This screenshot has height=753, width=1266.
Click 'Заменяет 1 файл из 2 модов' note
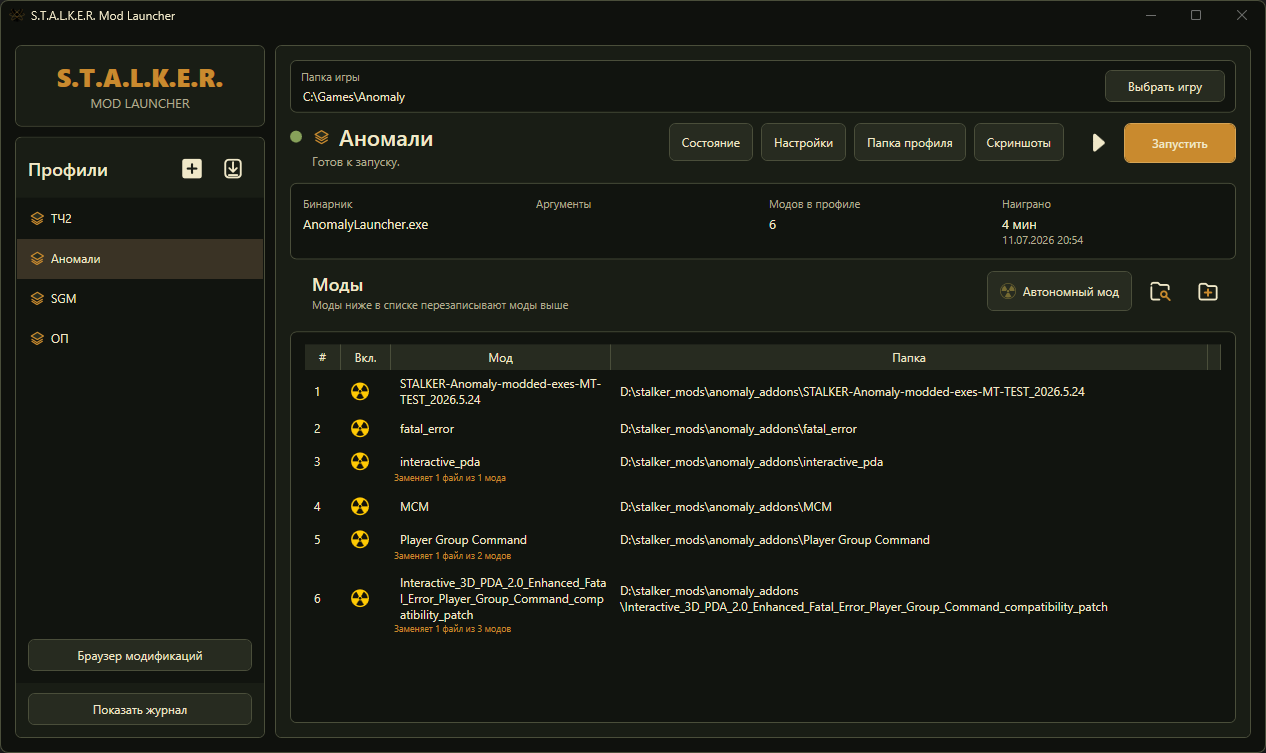453,555
